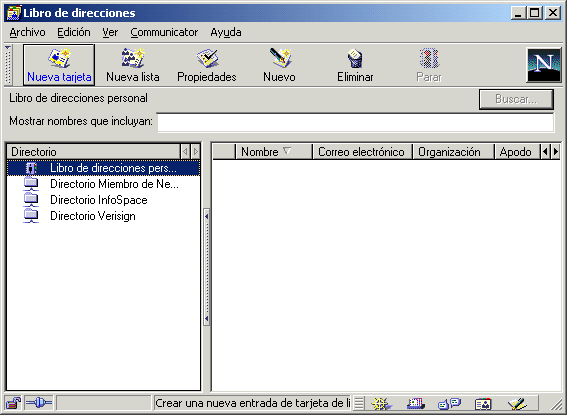
Task: Sort by the Nombre column header
Action: click(274, 152)
